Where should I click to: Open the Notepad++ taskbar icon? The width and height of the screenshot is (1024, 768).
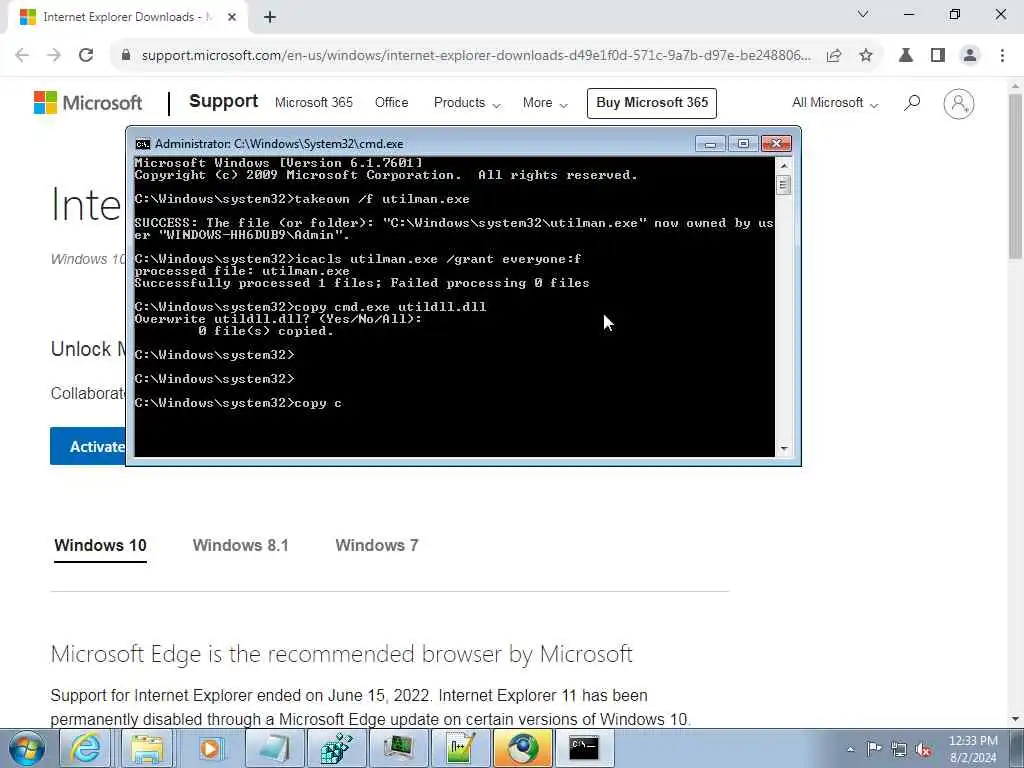(460, 748)
